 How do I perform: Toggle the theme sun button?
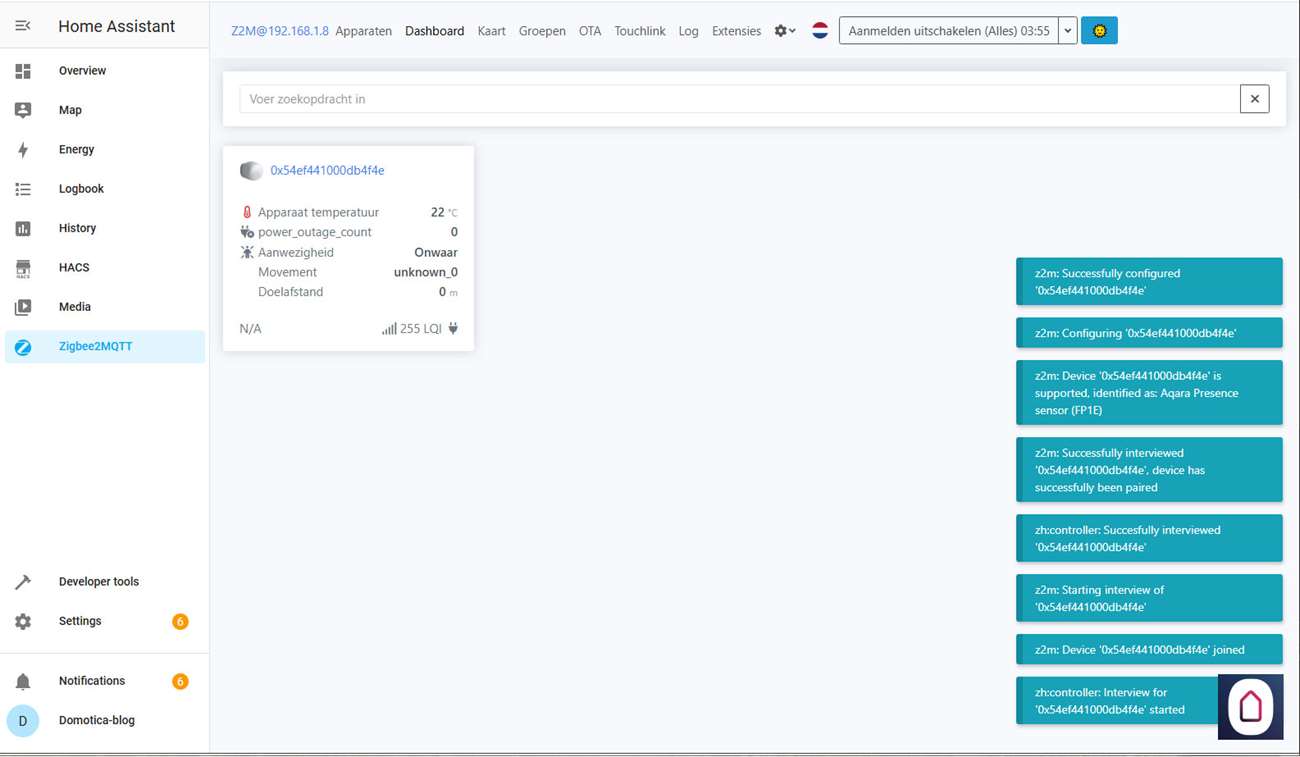(1099, 31)
